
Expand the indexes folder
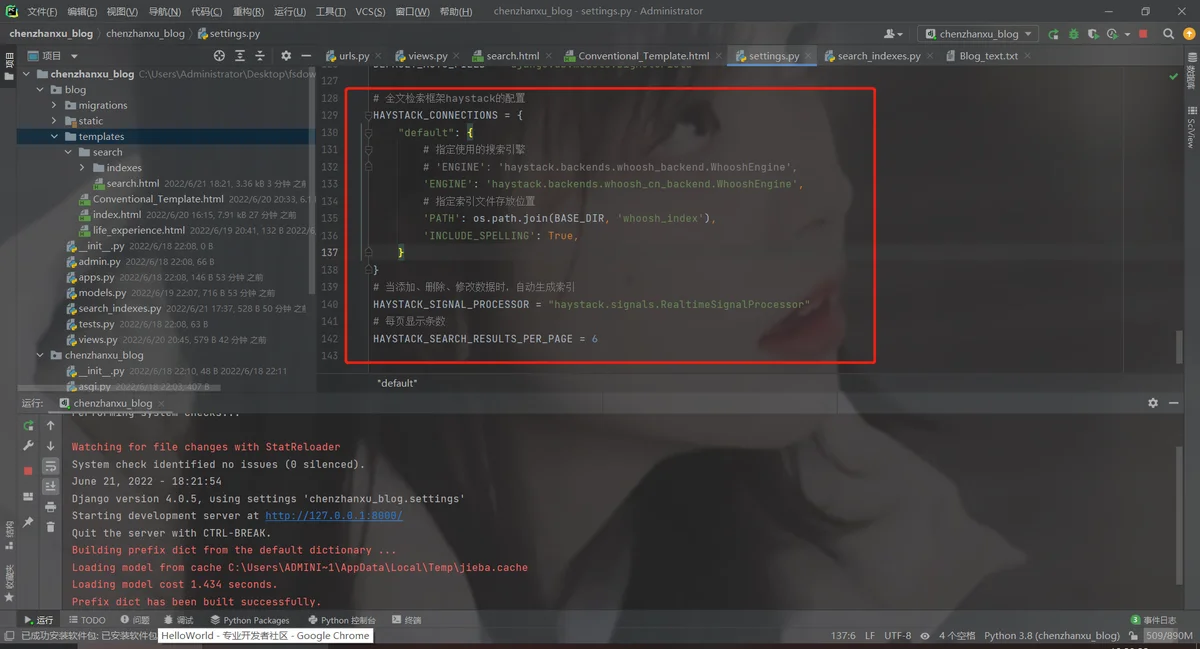[x=83, y=168]
